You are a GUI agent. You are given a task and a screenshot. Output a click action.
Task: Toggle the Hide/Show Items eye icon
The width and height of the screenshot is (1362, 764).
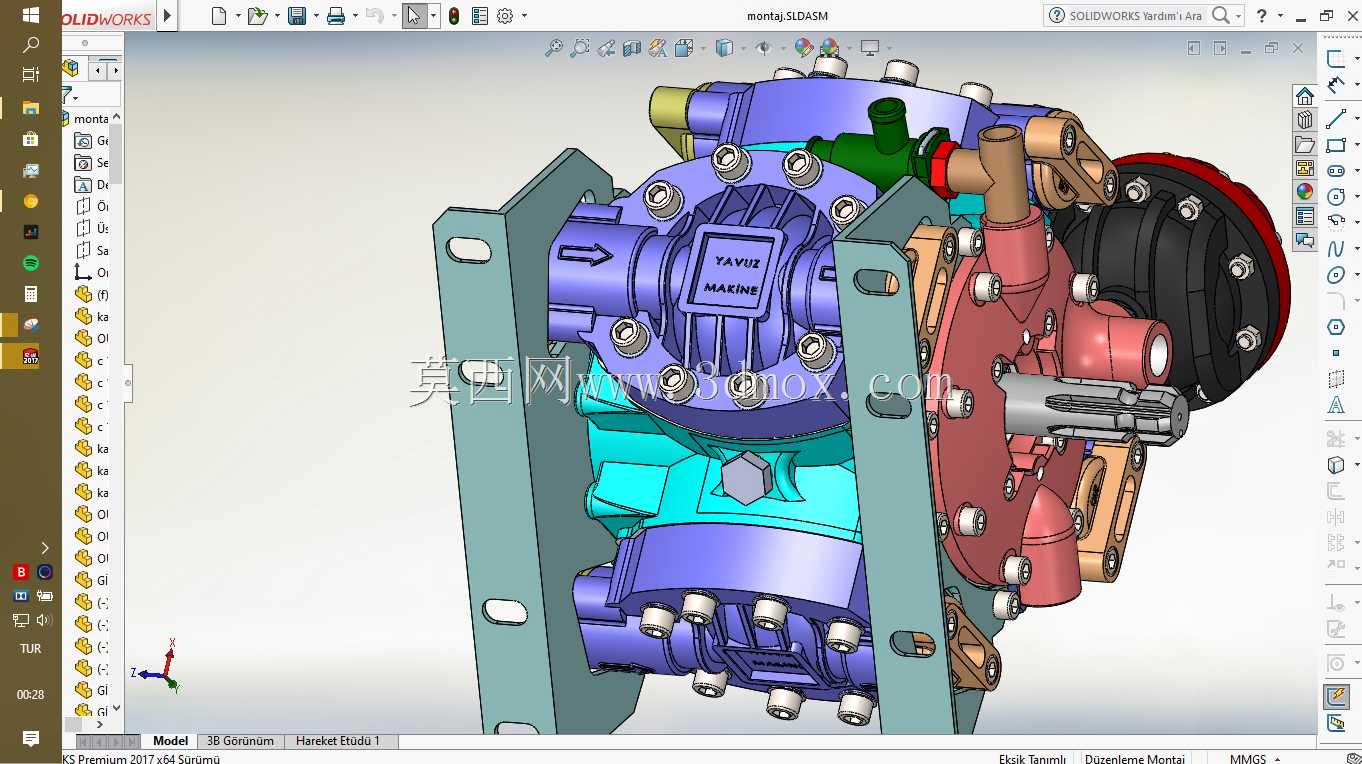pyautogui.click(x=764, y=48)
